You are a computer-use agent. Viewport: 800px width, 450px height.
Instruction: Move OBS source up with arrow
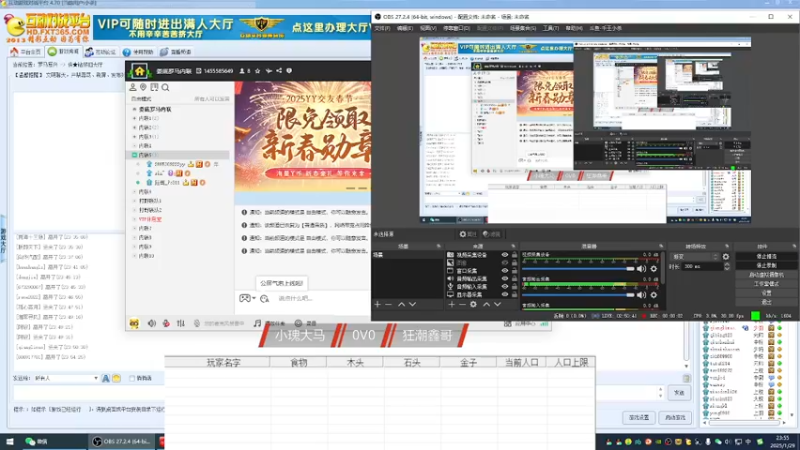pyautogui.click(x=486, y=305)
